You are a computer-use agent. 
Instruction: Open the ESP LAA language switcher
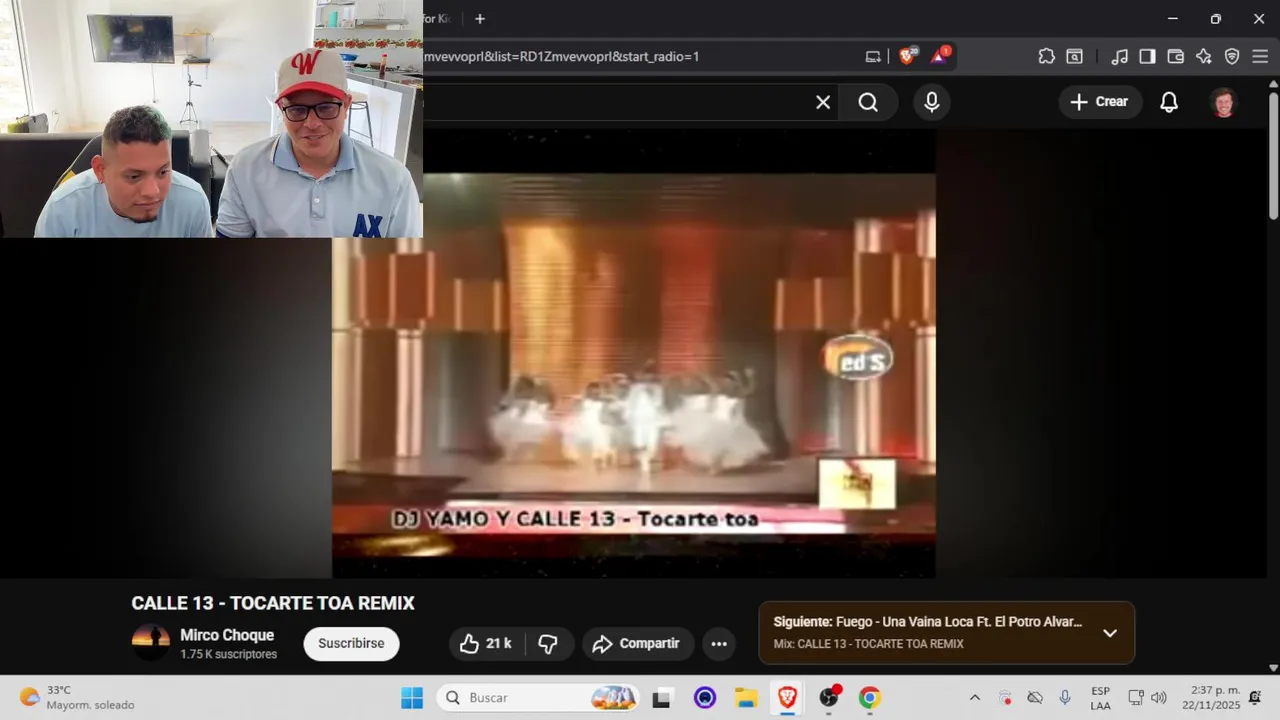1100,698
